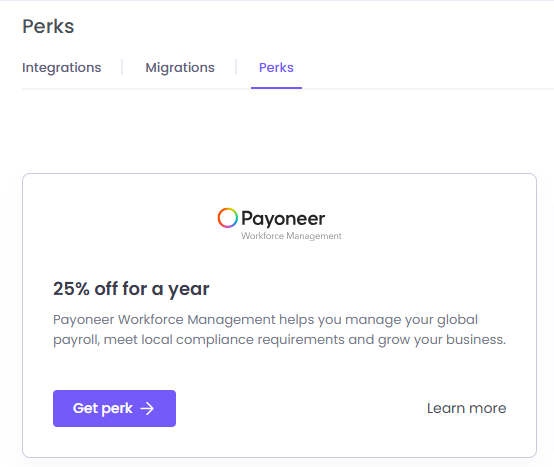Click blank space between Get perk and Learn more

[301, 408]
